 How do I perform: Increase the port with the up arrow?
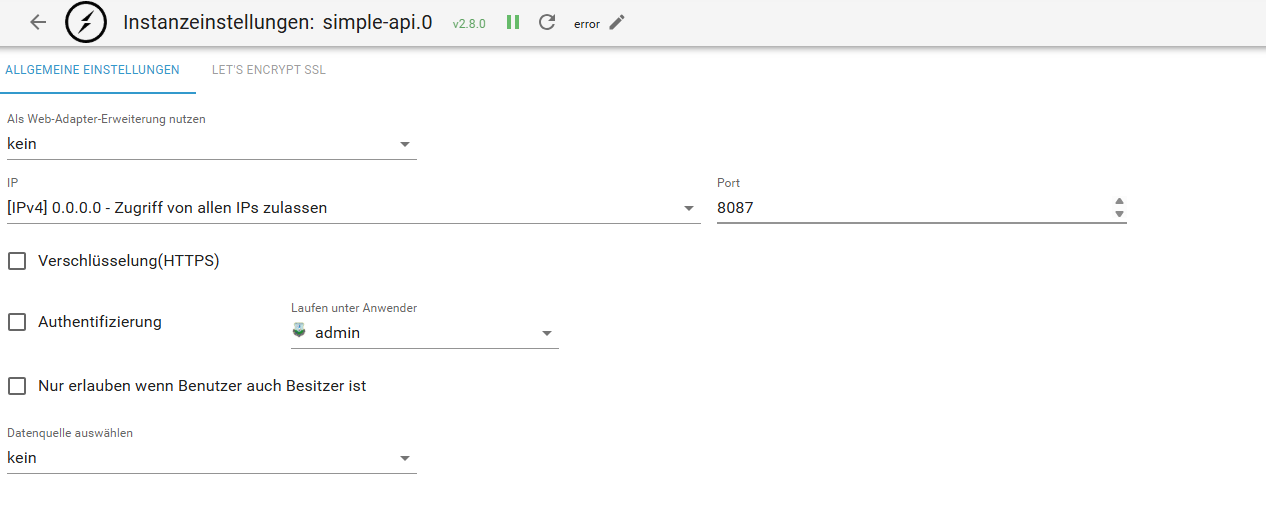tap(1119, 202)
